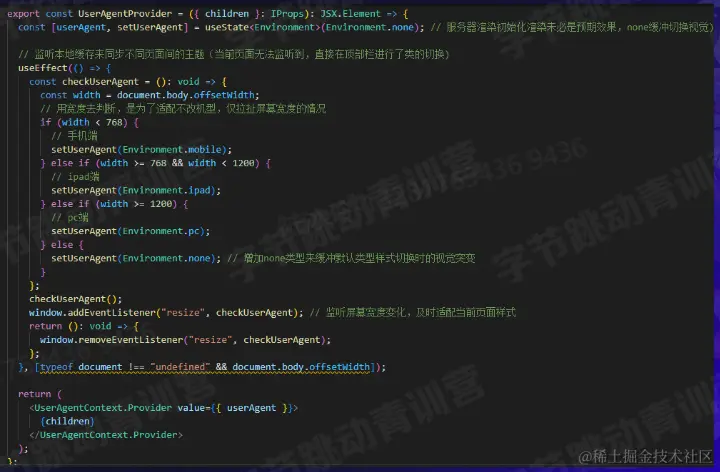Click the 'export' keyword
The width and height of the screenshot is (720, 472).
[x=23, y=14]
